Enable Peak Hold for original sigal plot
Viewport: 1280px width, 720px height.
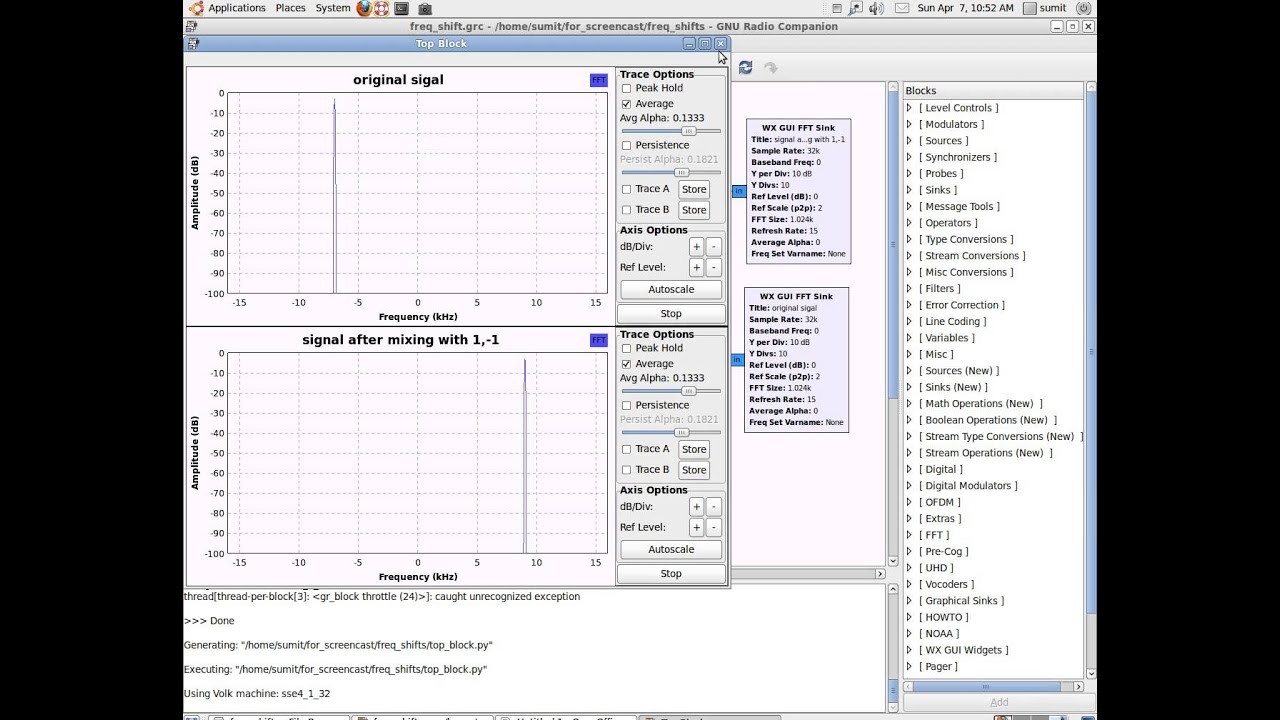point(627,88)
